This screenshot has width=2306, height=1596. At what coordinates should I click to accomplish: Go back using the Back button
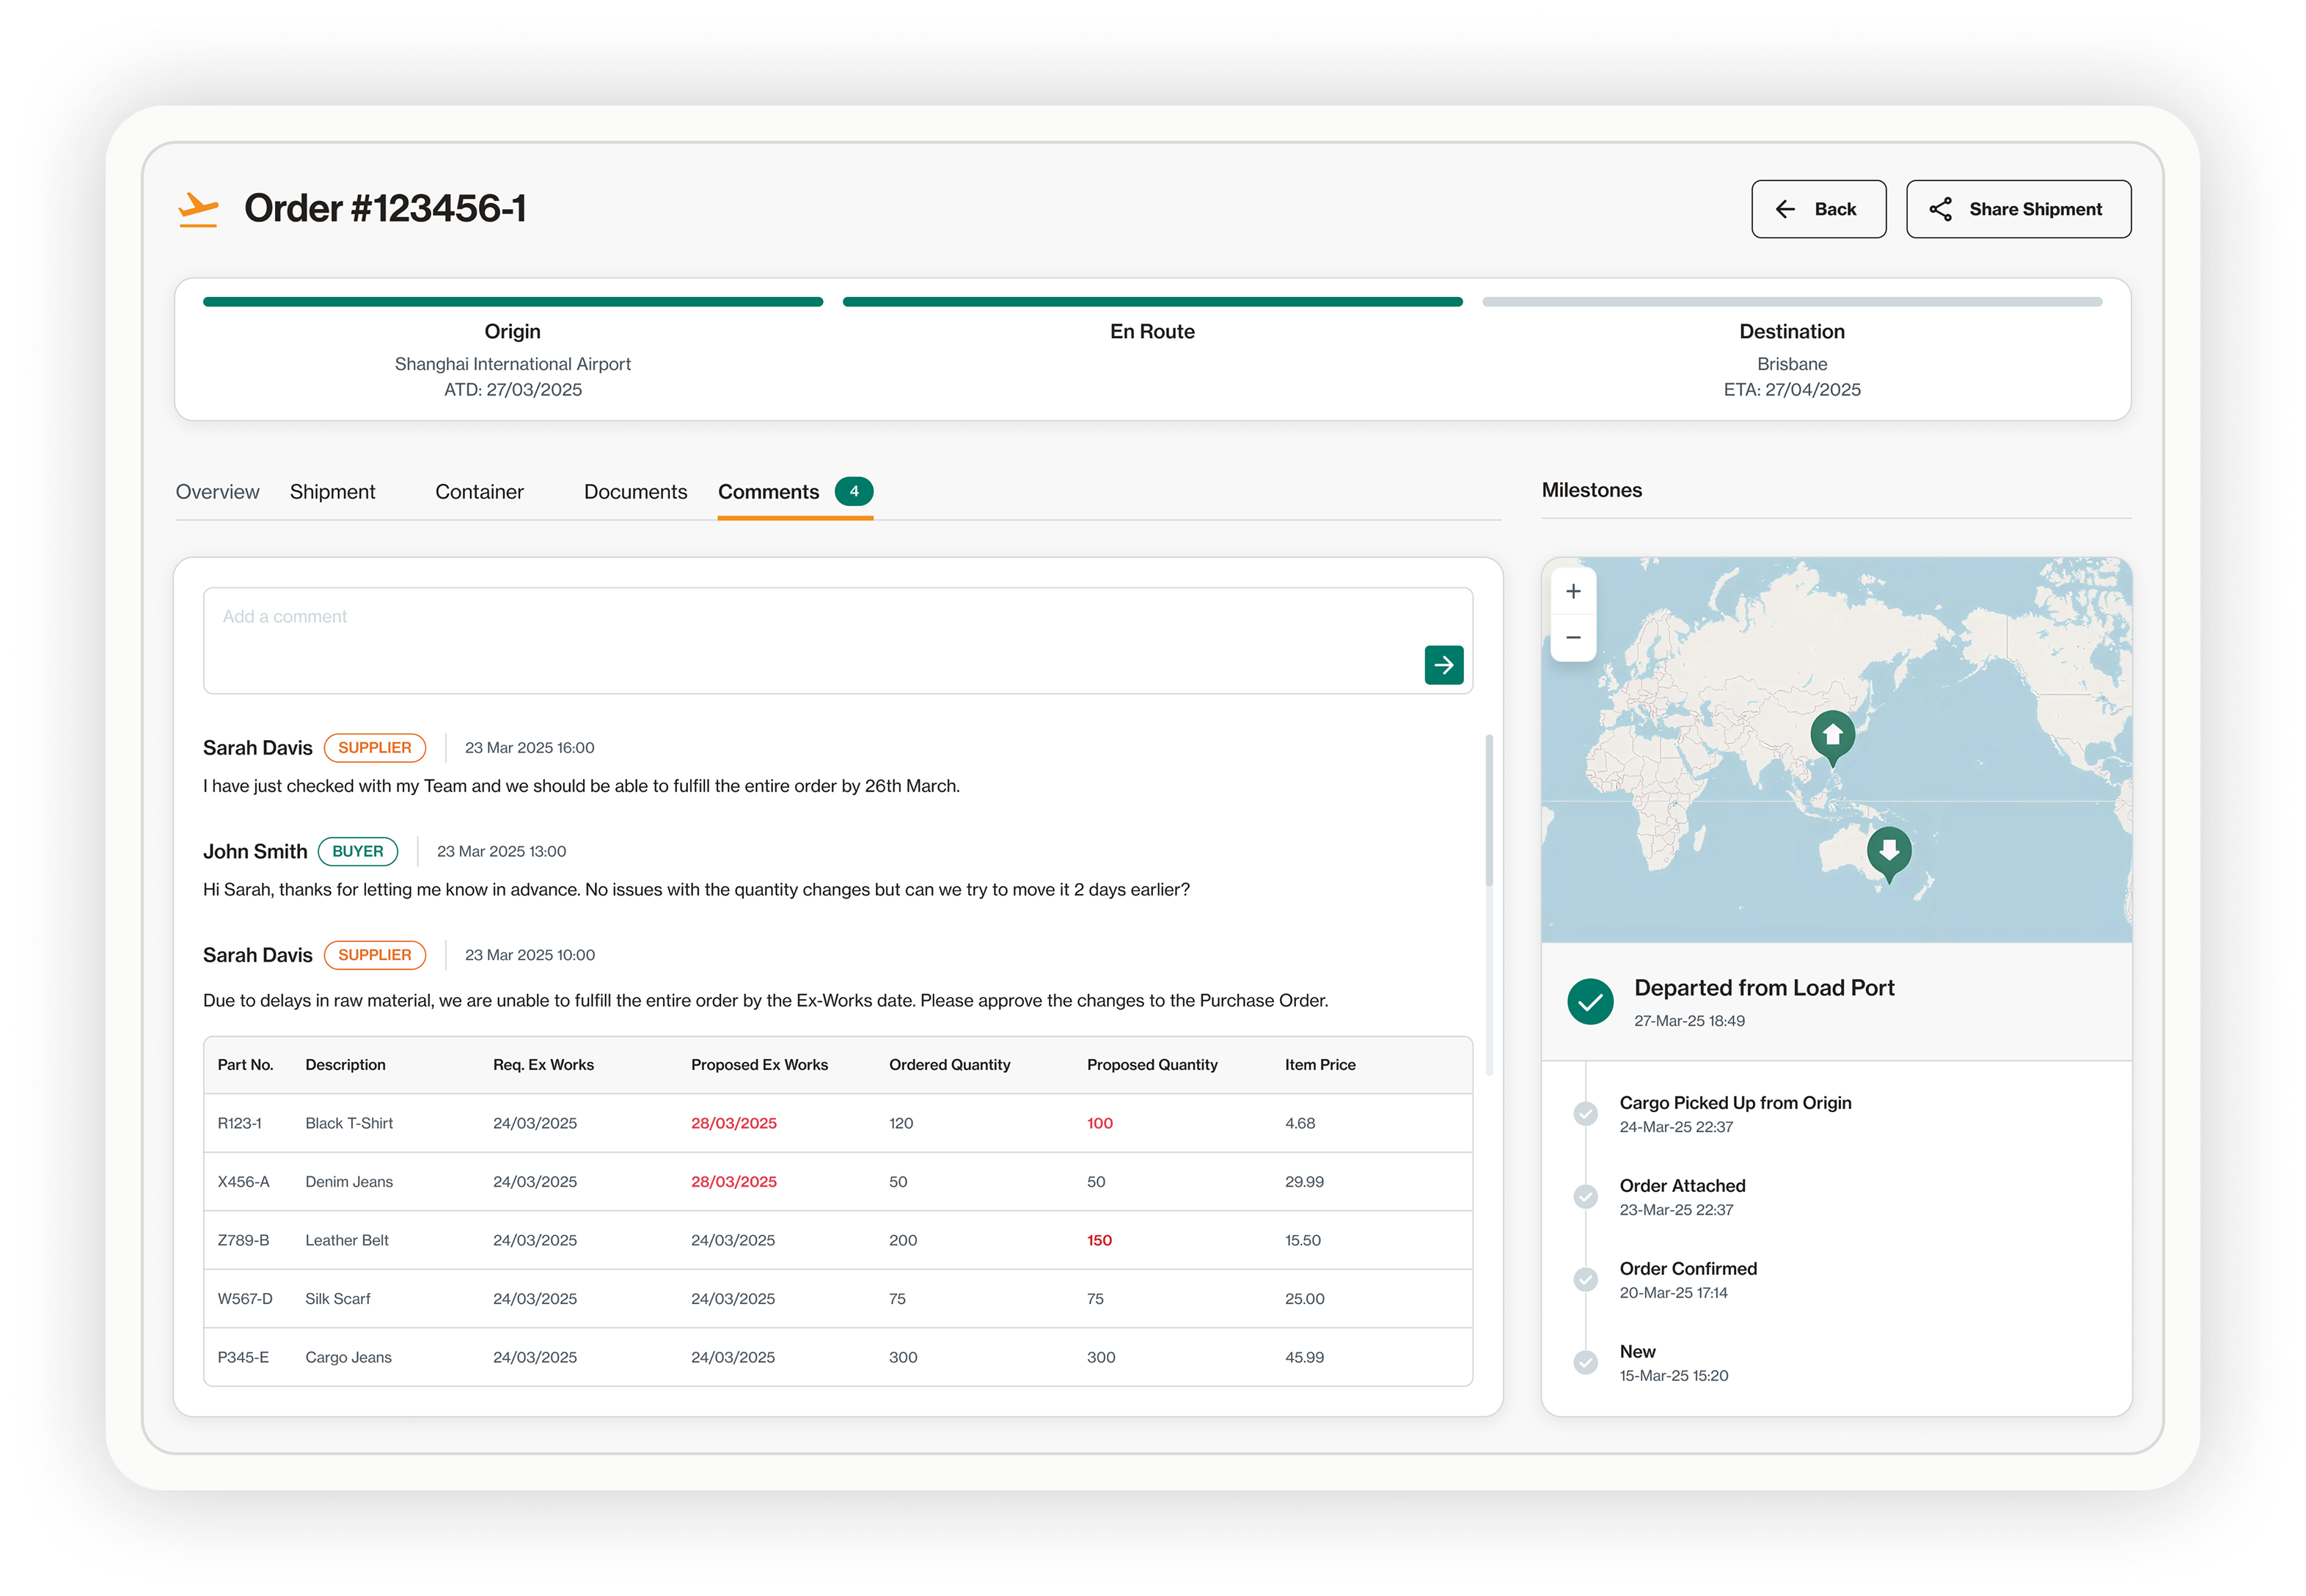pyautogui.click(x=1818, y=209)
